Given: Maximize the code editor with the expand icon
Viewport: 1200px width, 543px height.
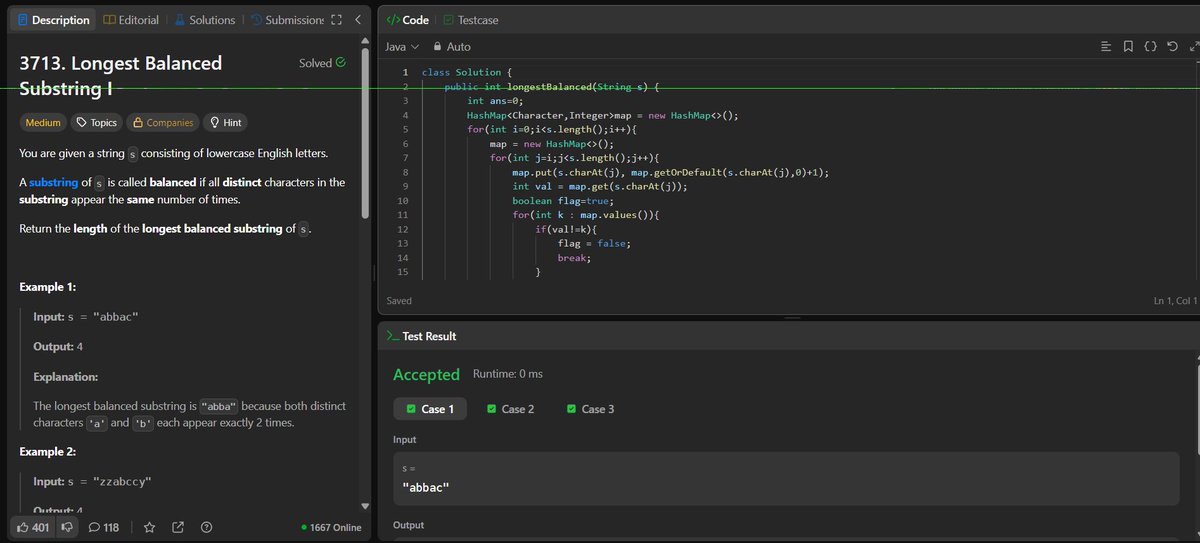Looking at the screenshot, I should pos(1193,47).
